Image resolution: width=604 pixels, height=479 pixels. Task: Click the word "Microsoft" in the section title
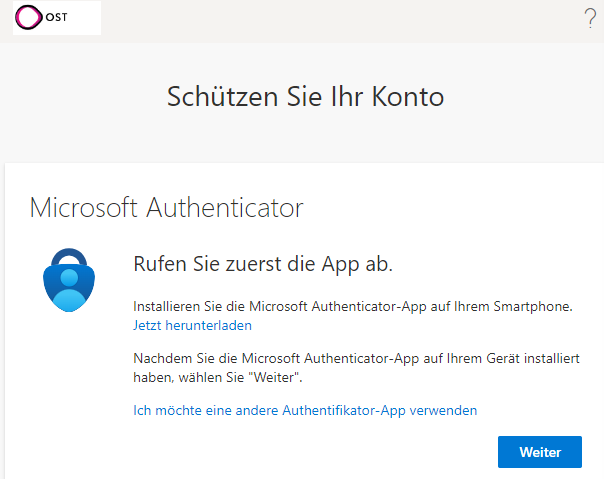85,208
